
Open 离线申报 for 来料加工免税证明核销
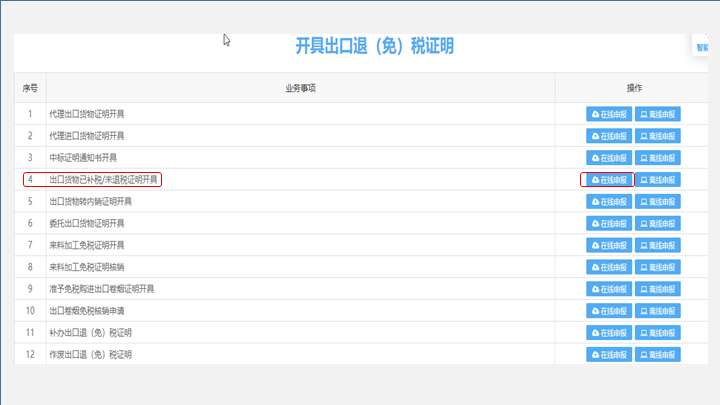pyautogui.click(x=658, y=267)
